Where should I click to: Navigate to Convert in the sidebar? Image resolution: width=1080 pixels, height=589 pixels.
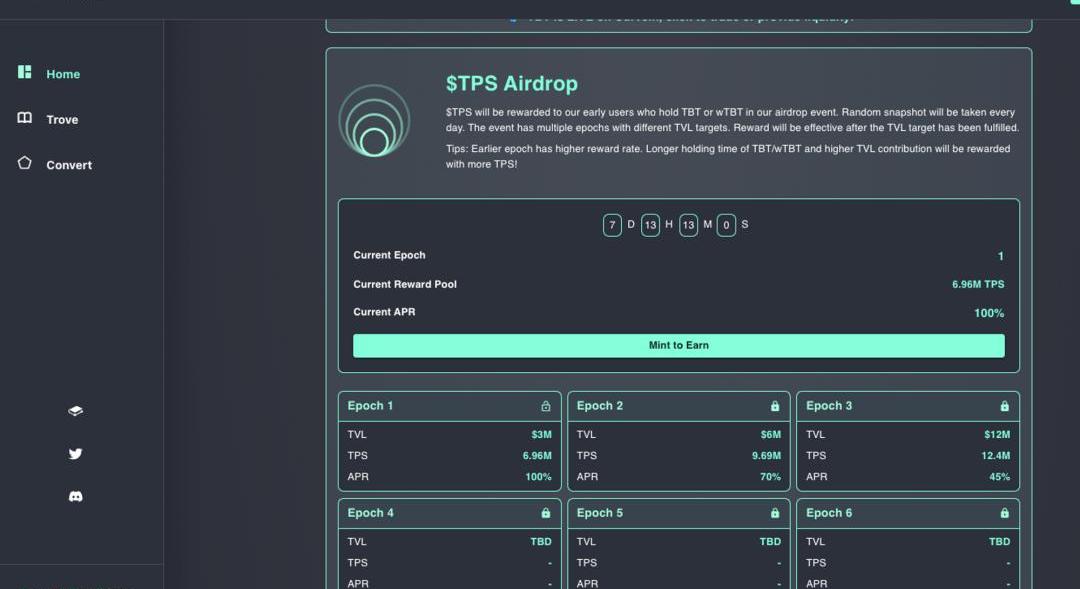pos(68,165)
